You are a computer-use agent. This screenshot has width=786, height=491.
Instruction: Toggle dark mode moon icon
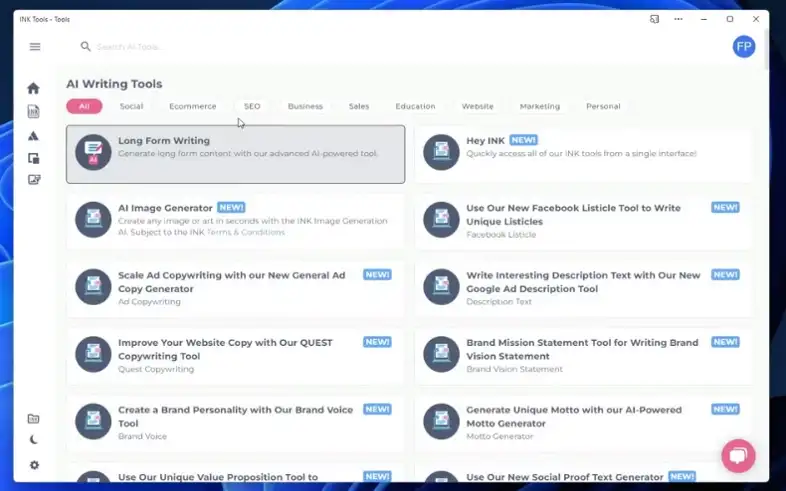(x=34, y=439)
